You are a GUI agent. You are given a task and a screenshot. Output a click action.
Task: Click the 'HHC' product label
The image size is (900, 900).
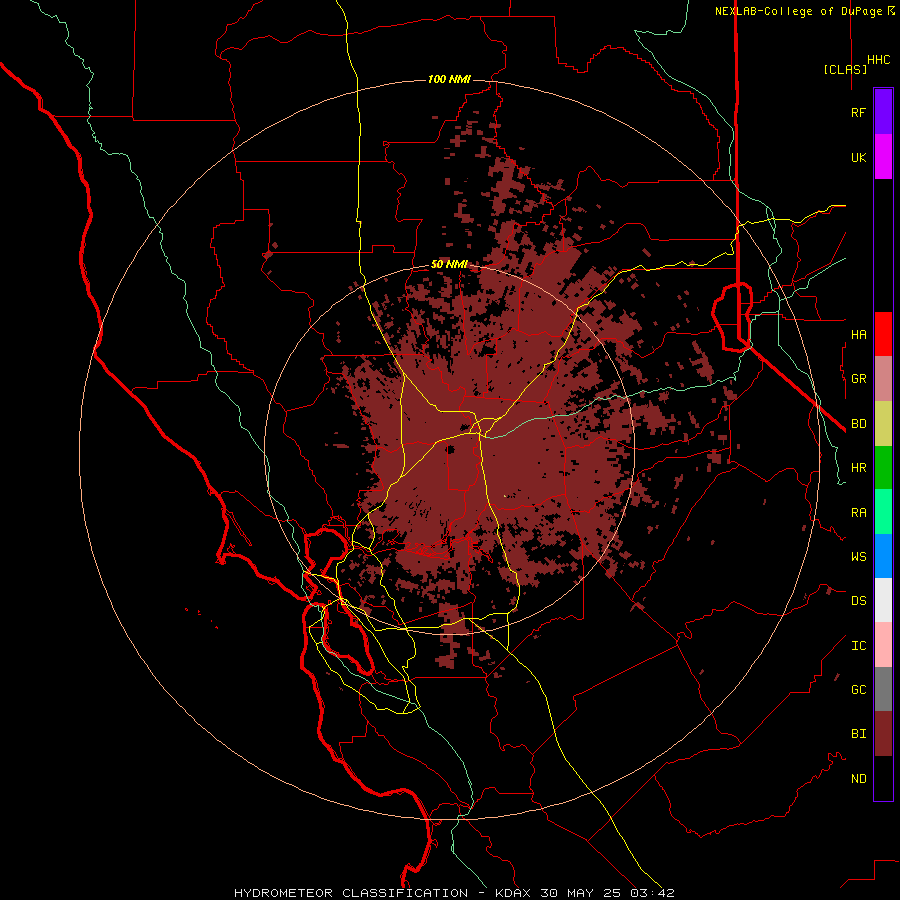coord(879,60)
